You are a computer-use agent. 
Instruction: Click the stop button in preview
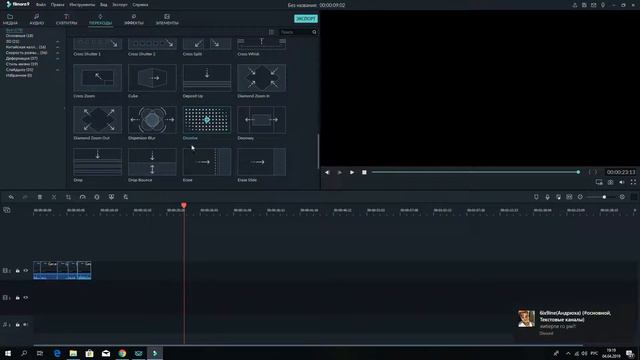(364, 172)
